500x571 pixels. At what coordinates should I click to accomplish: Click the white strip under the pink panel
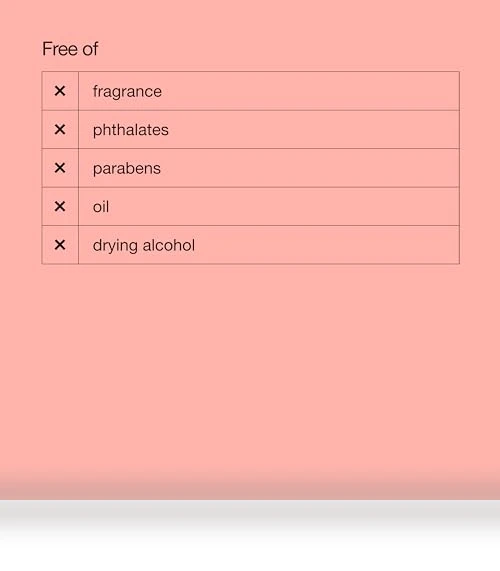click(250, 555)
